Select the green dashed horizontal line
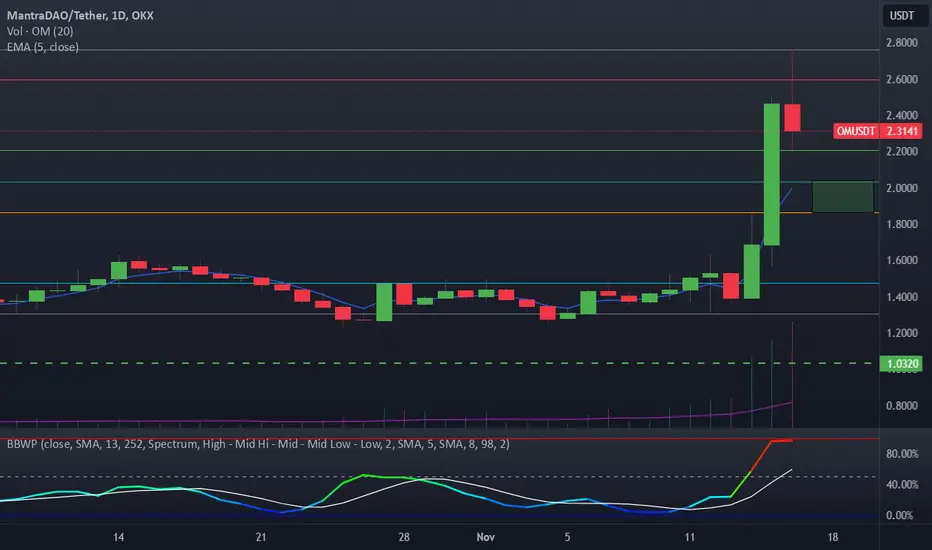Image resolution: width=932 pixels, height=550 pixels. pyautogui.click(x=439, y=363)
